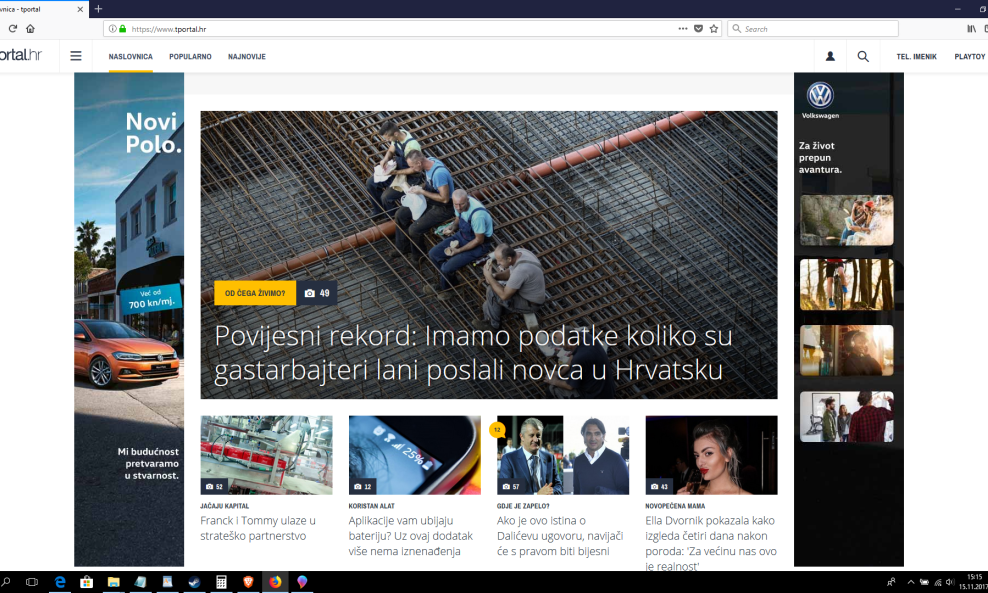This screenshot has width=988, height=593.
Task: Open the Firefox library icon
Action: click(972, 28)
